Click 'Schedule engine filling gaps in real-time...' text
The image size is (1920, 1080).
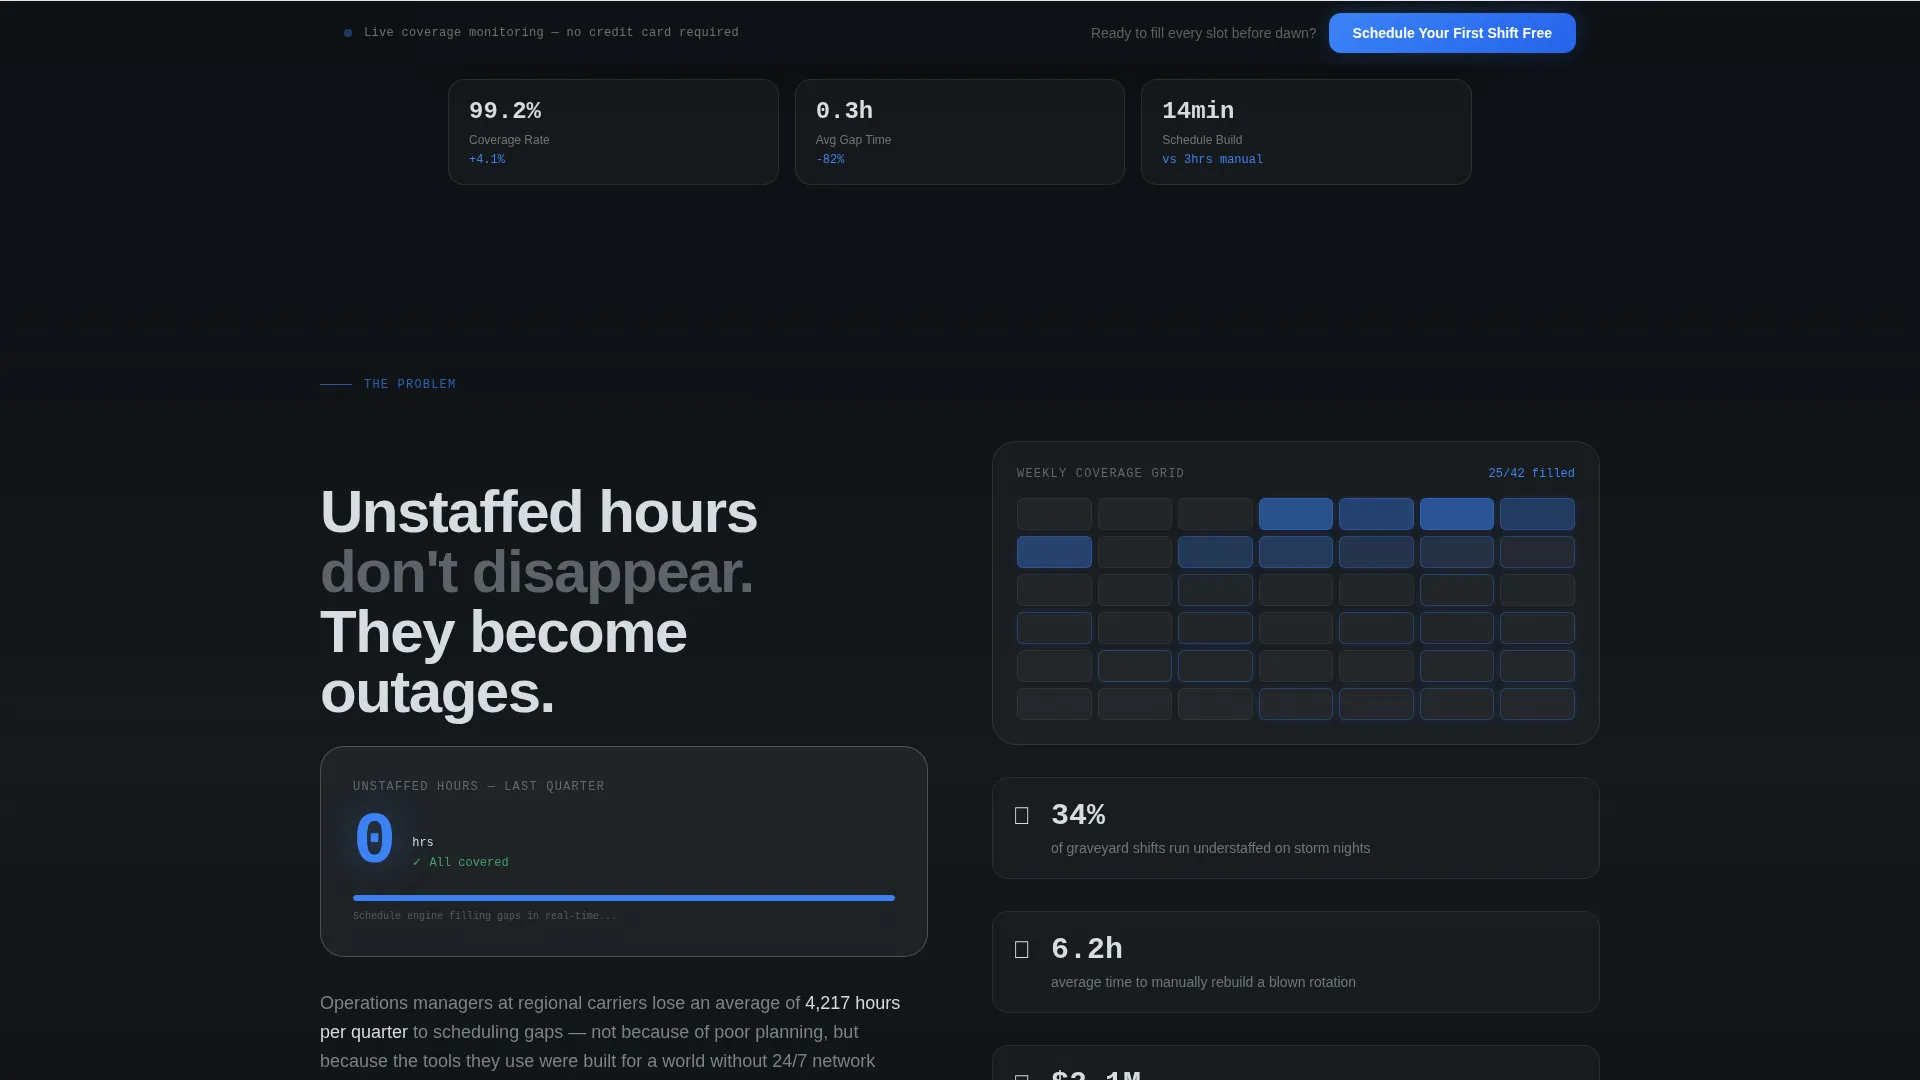(485, 916)
